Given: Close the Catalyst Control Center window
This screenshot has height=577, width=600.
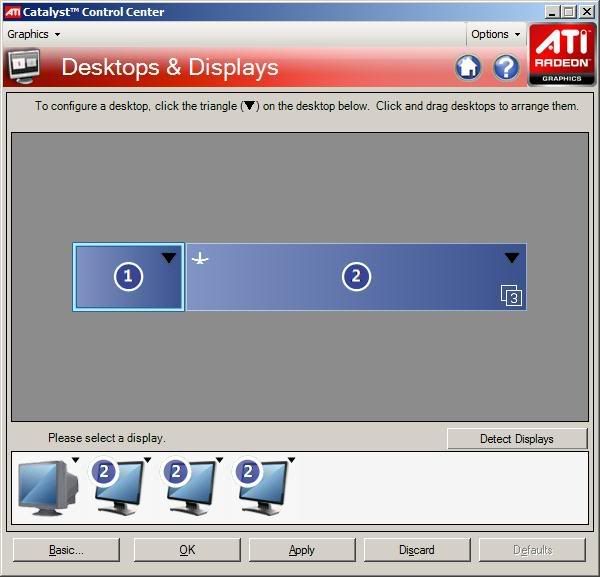Looking at the screenshot, I should coord(587,12).
